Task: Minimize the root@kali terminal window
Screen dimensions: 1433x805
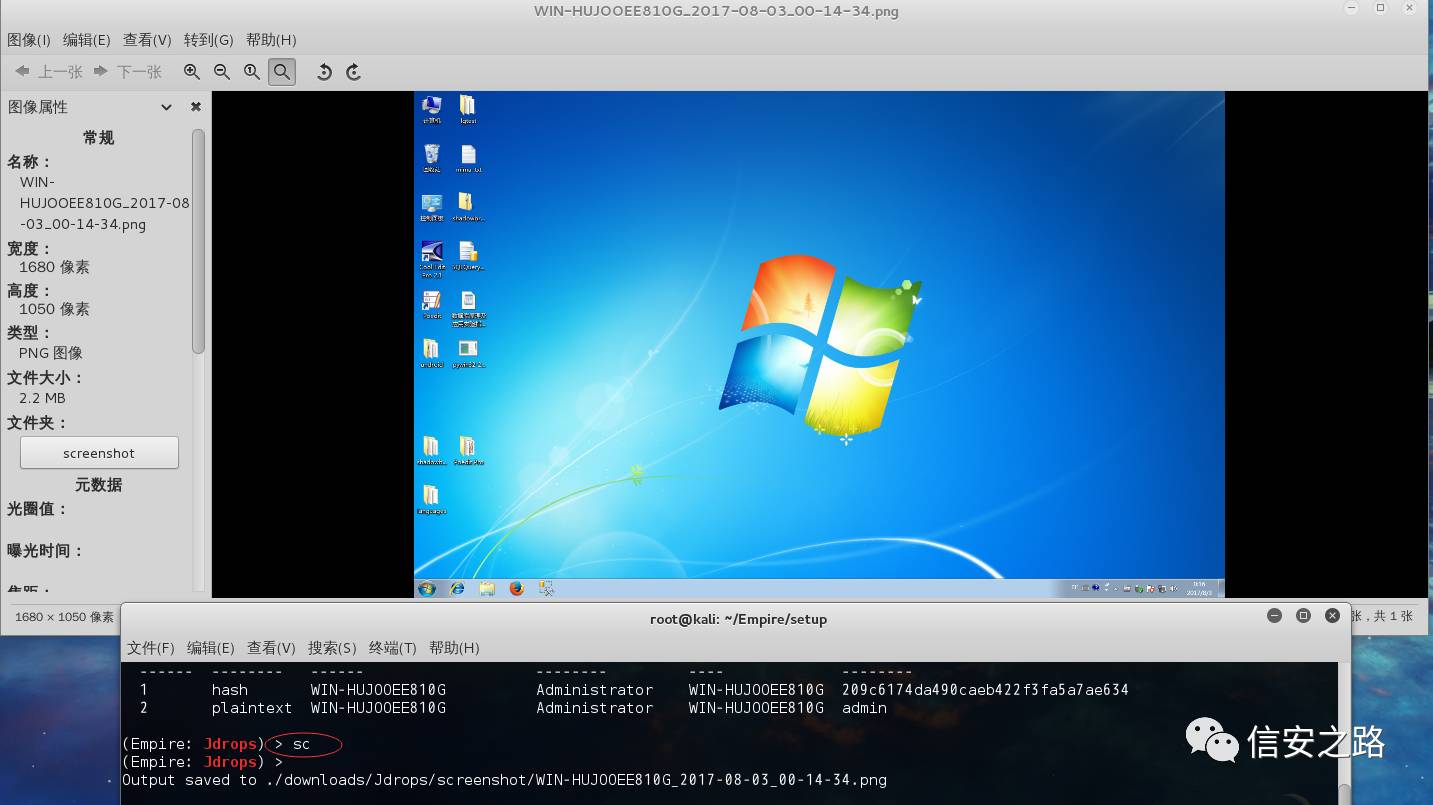Action: click(1274, 616)
